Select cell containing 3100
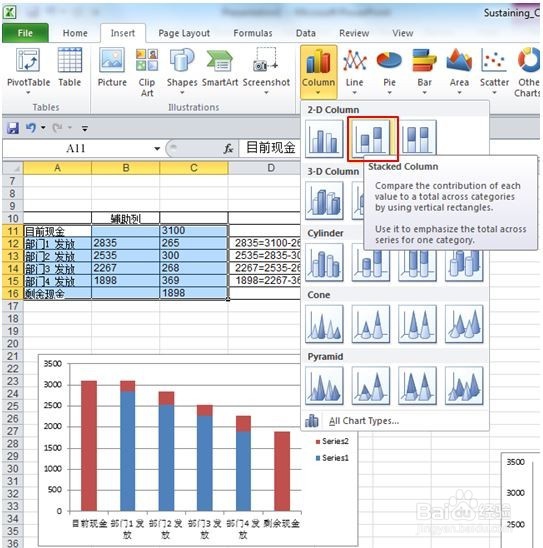The image size is (543, 548). click(194, 231)
